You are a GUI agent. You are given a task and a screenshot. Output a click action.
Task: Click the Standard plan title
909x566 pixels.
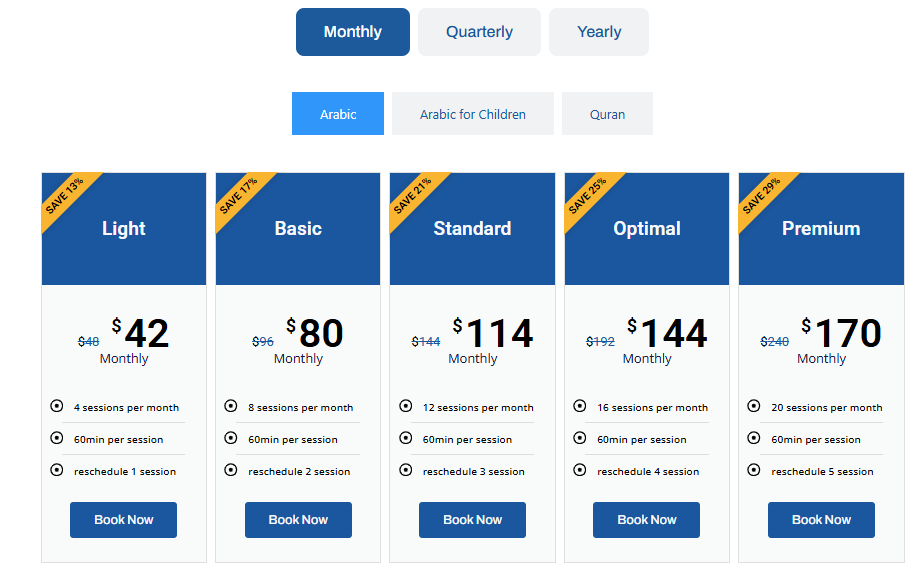click(x=472, y=228)
